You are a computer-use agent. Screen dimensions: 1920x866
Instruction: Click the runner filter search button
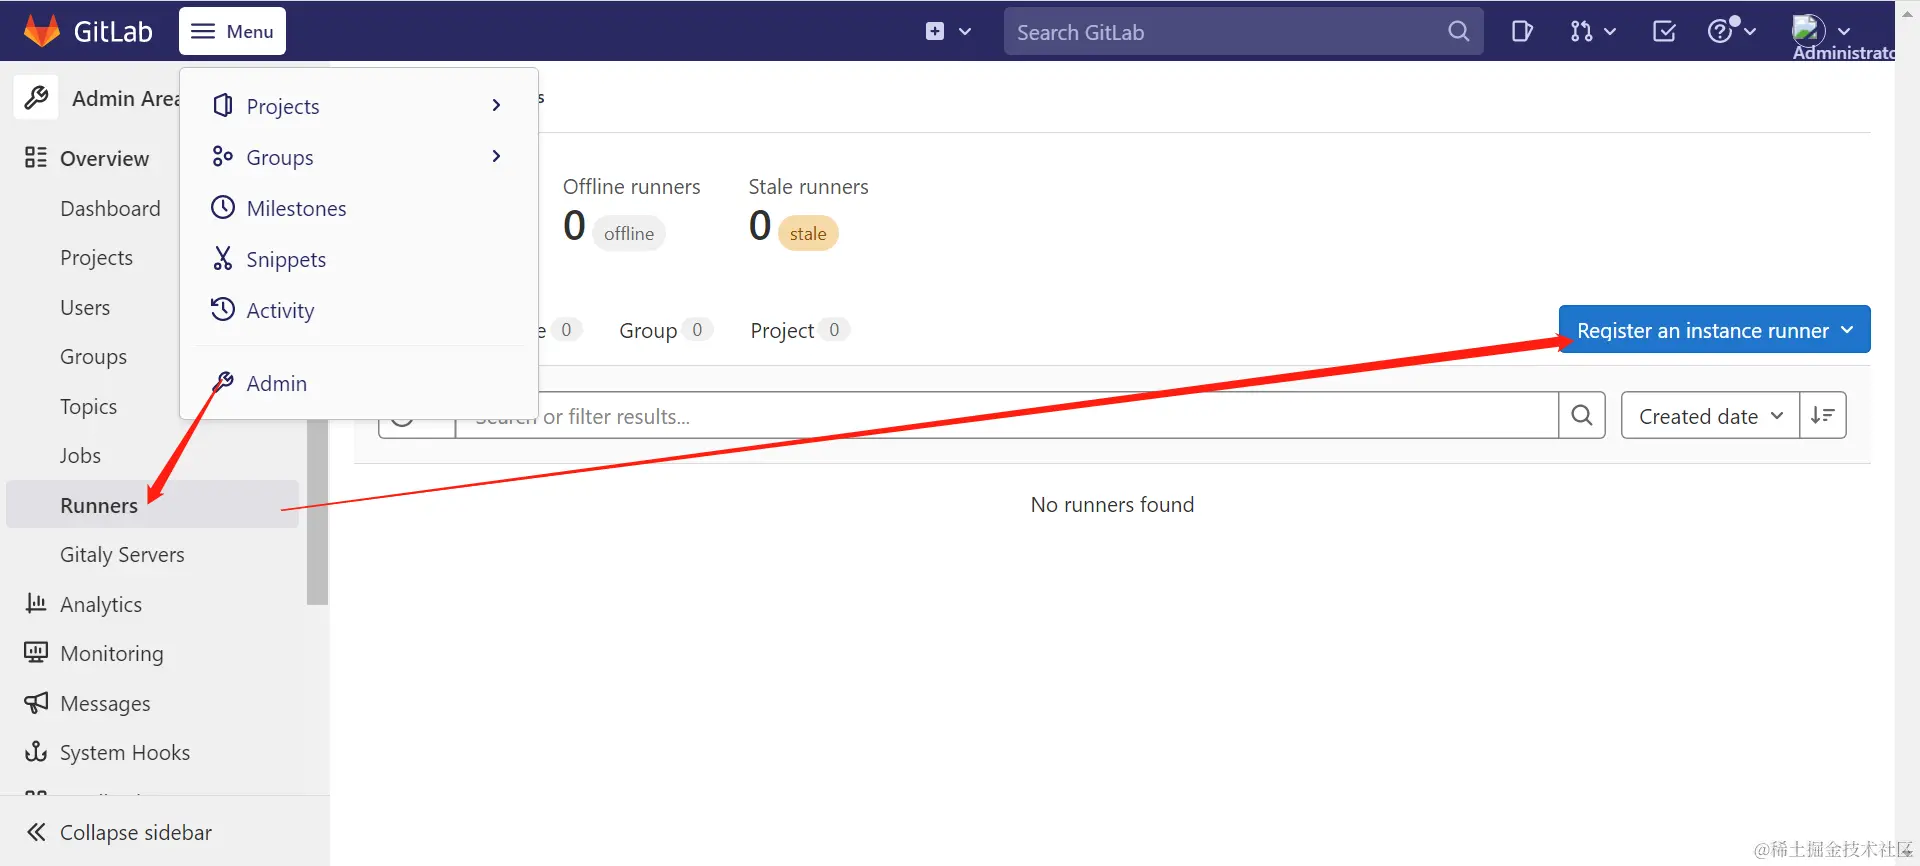click(1582, 415)
